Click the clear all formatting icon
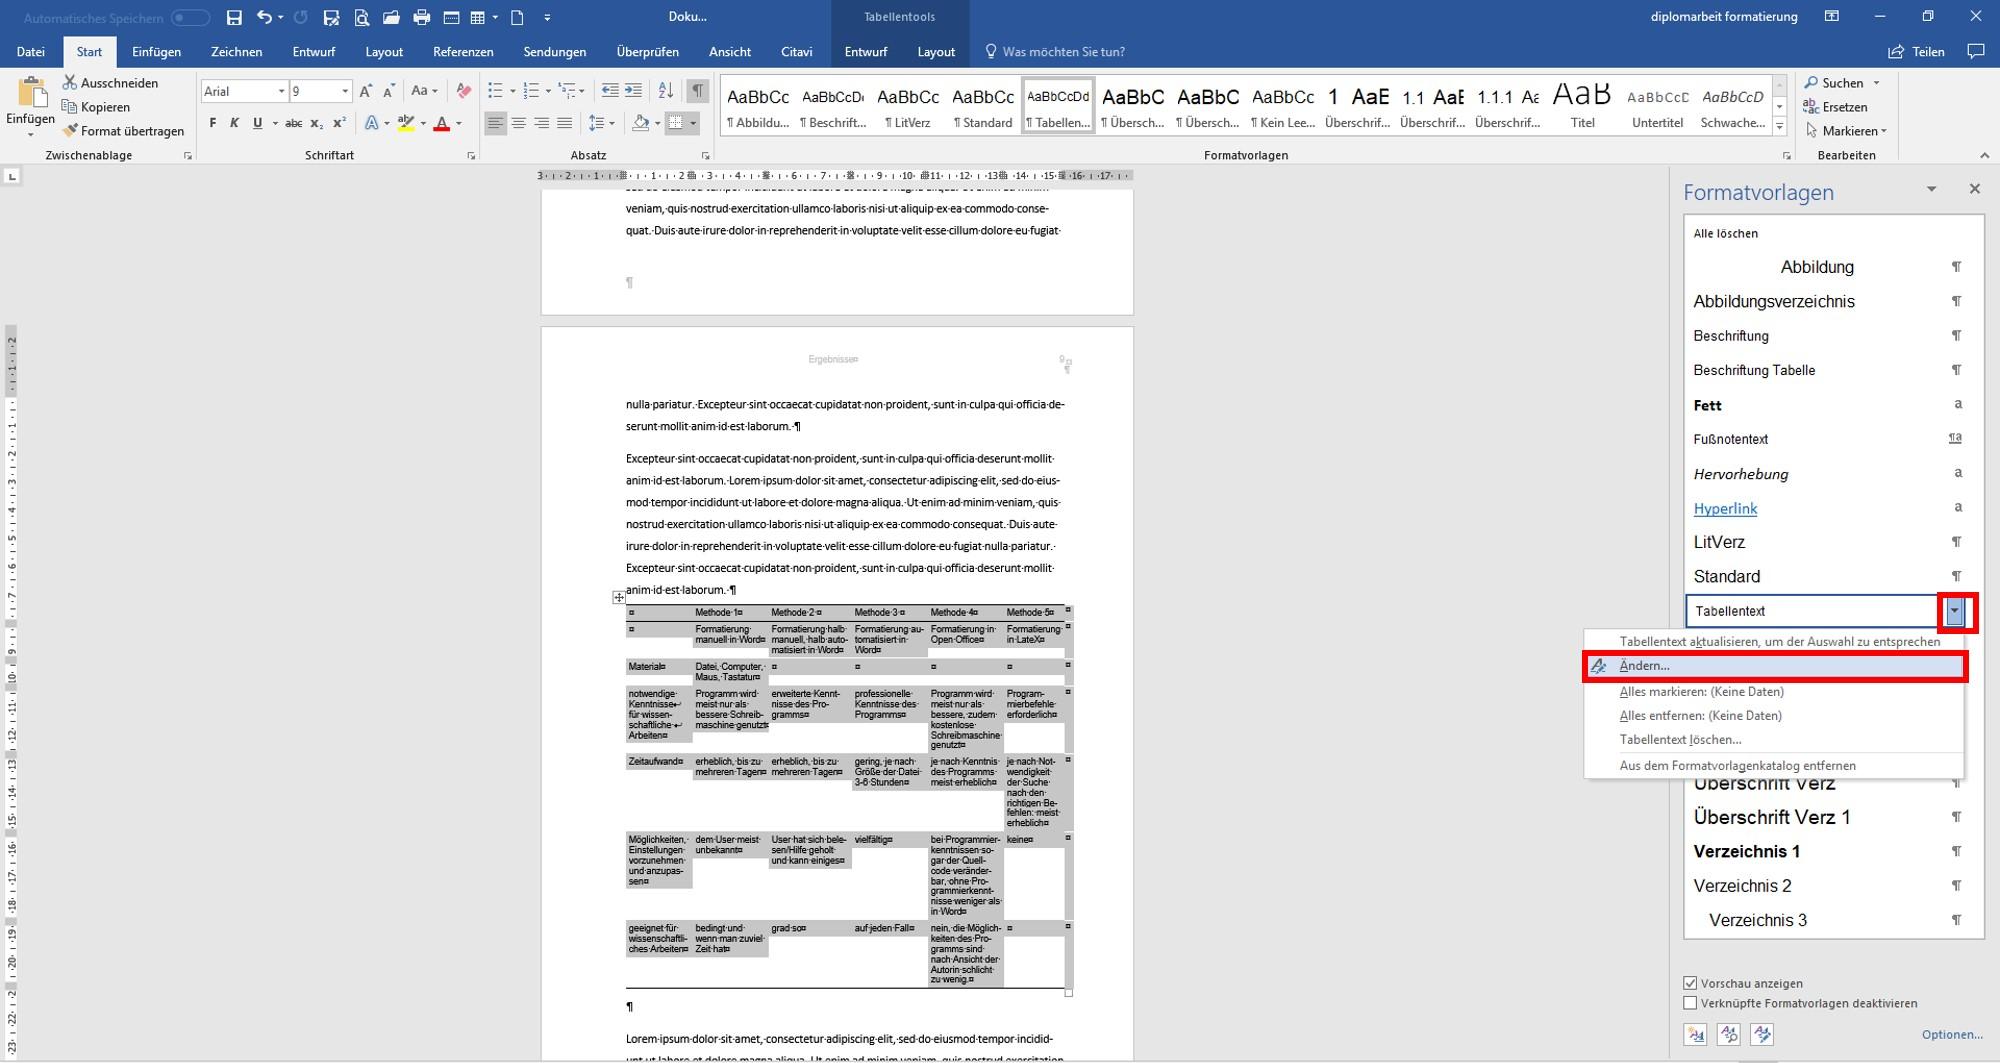Viewport: 2000px width, 1063px height. coord(463,91)
